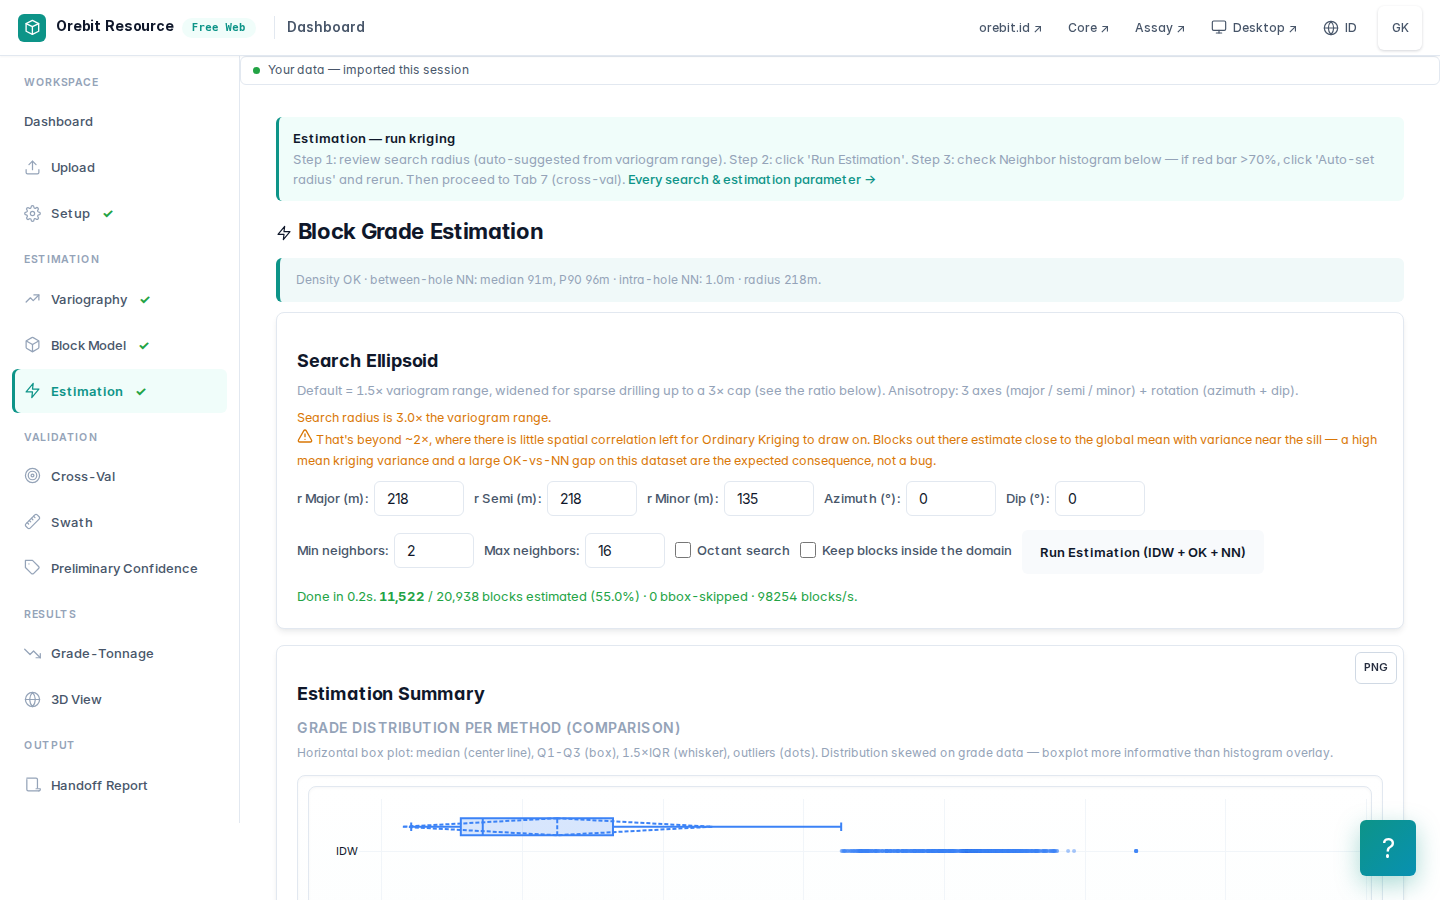The width and height of the screenshot is (1440, 900).
Task: Click the checkmark next to Variography
Action: [x=145, y=299]
